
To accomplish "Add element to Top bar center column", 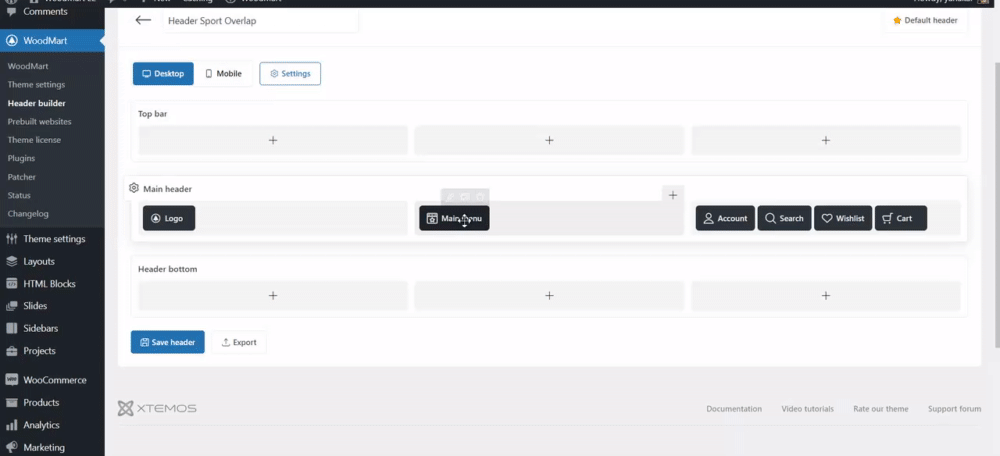I will [549, 140].
